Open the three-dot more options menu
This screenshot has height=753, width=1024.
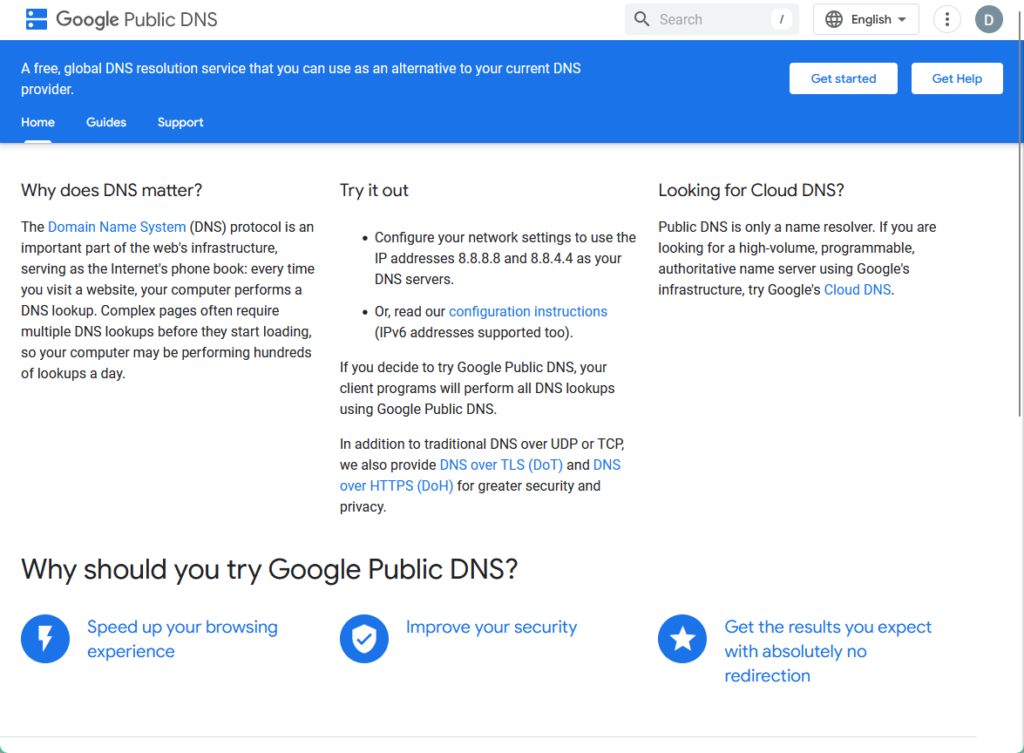947,19
